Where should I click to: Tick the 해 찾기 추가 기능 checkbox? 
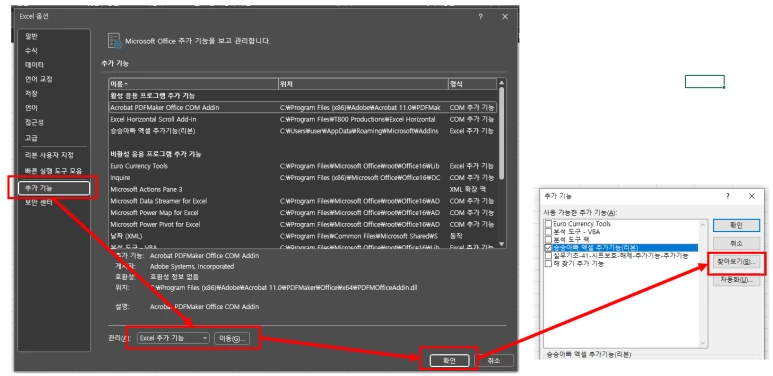click(x=548, y=264)
